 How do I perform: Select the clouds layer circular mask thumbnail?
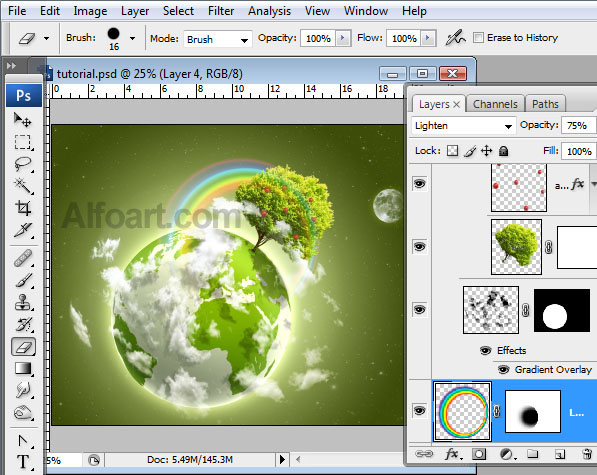pyautogui.click(x=562, y=310)
